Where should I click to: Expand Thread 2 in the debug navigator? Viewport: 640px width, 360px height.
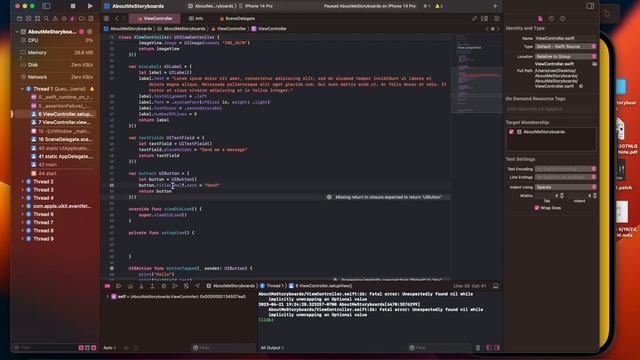22,182
